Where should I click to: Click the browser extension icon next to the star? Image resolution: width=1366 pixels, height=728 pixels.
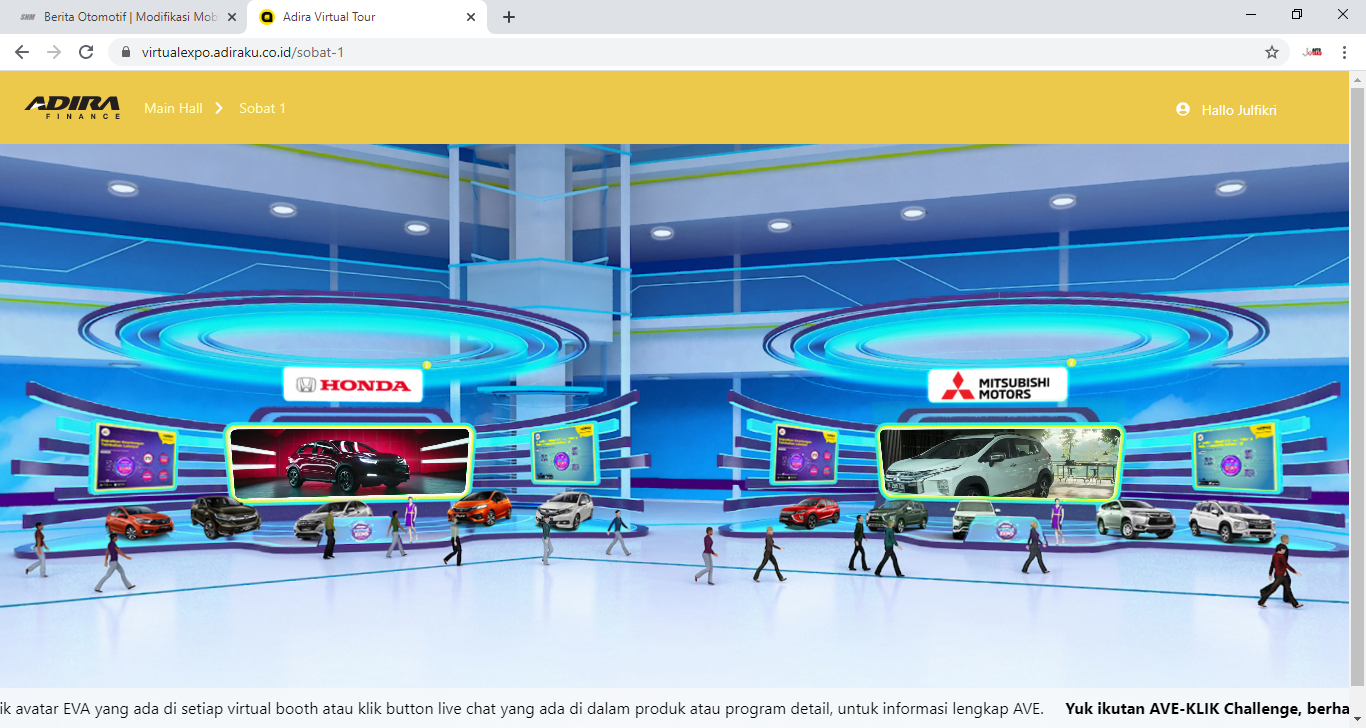[x=1312, y=52]
